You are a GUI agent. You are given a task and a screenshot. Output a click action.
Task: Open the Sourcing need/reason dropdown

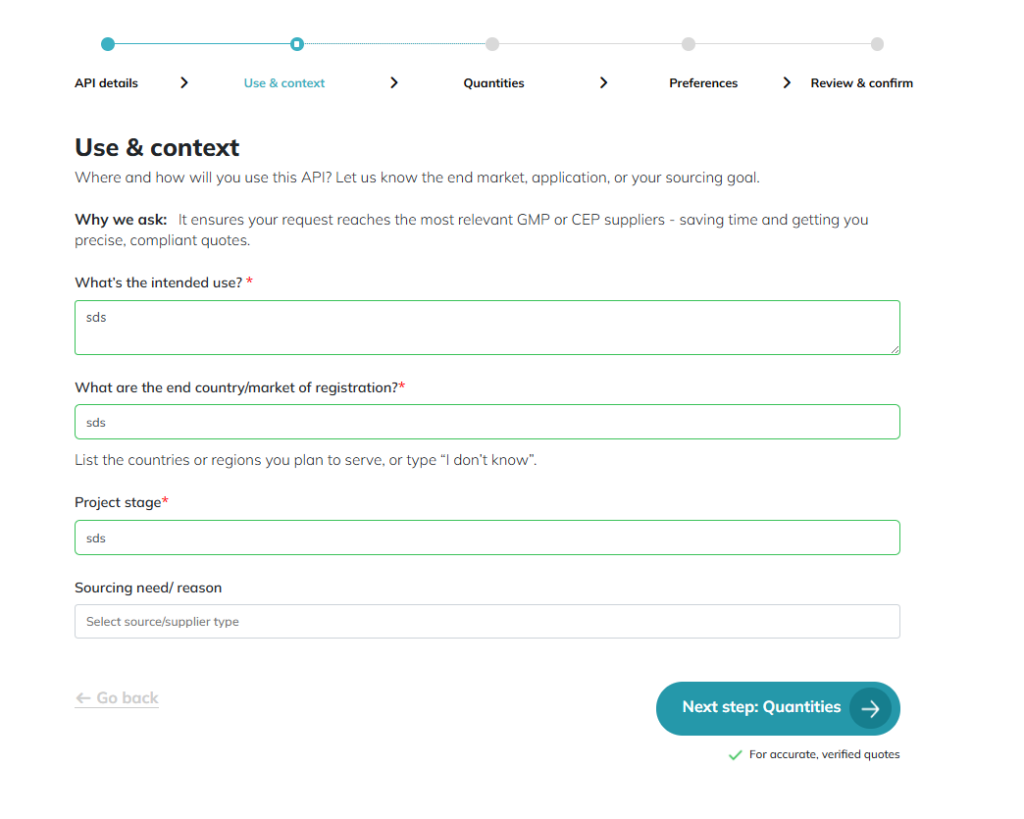(x=487, y=621)
